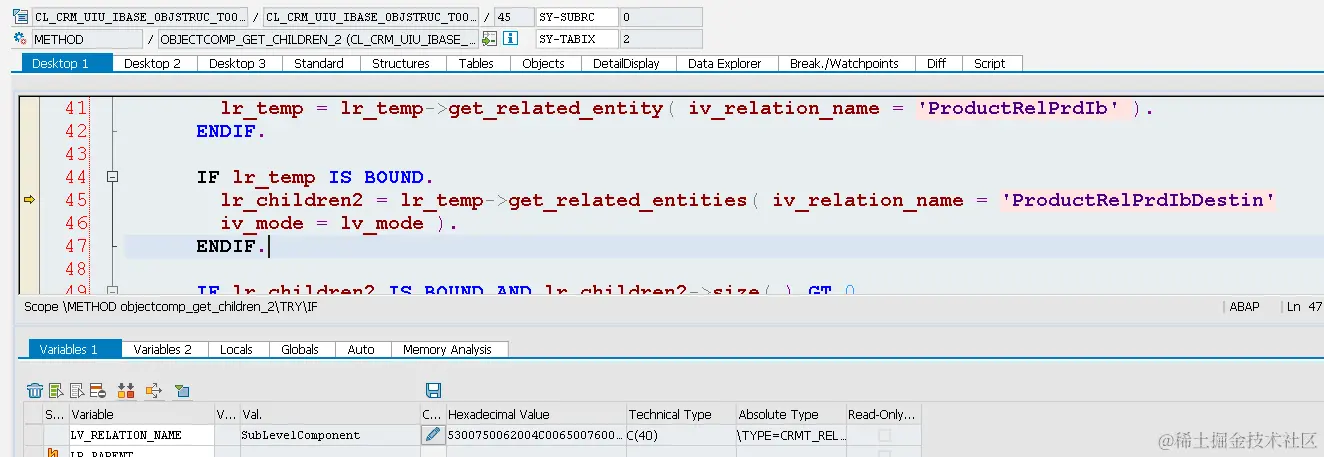Viewport: 1324px width, 457px height.
Task: Click the METHOD event type field
Action: click(87, 39)
